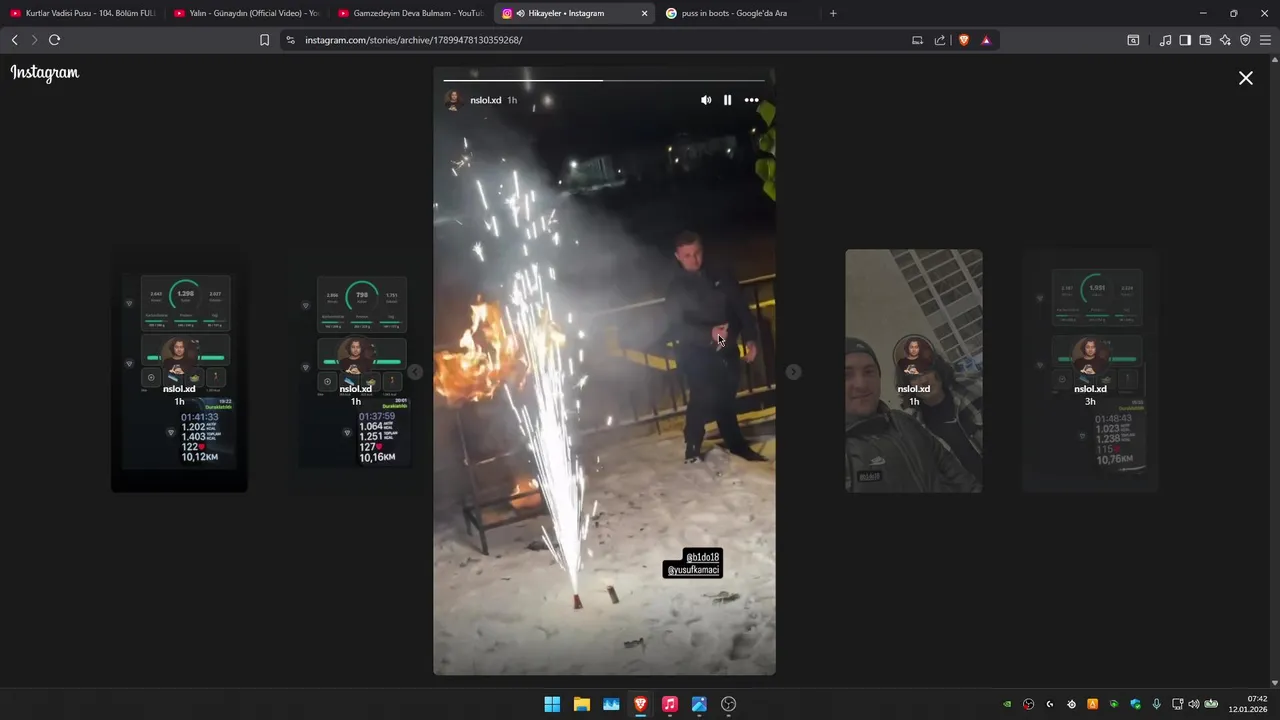Go to next story arrow
Screen dimensions: 1280x720
(x=793, y=372)
